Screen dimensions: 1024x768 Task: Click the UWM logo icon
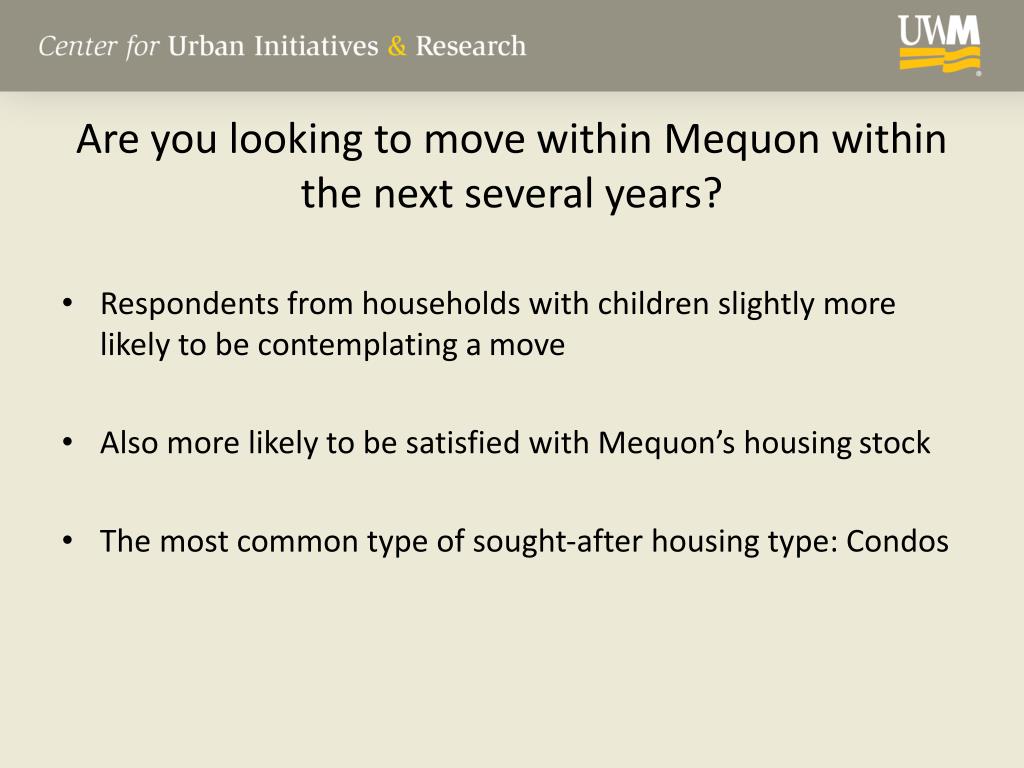[x=940, y=44]
